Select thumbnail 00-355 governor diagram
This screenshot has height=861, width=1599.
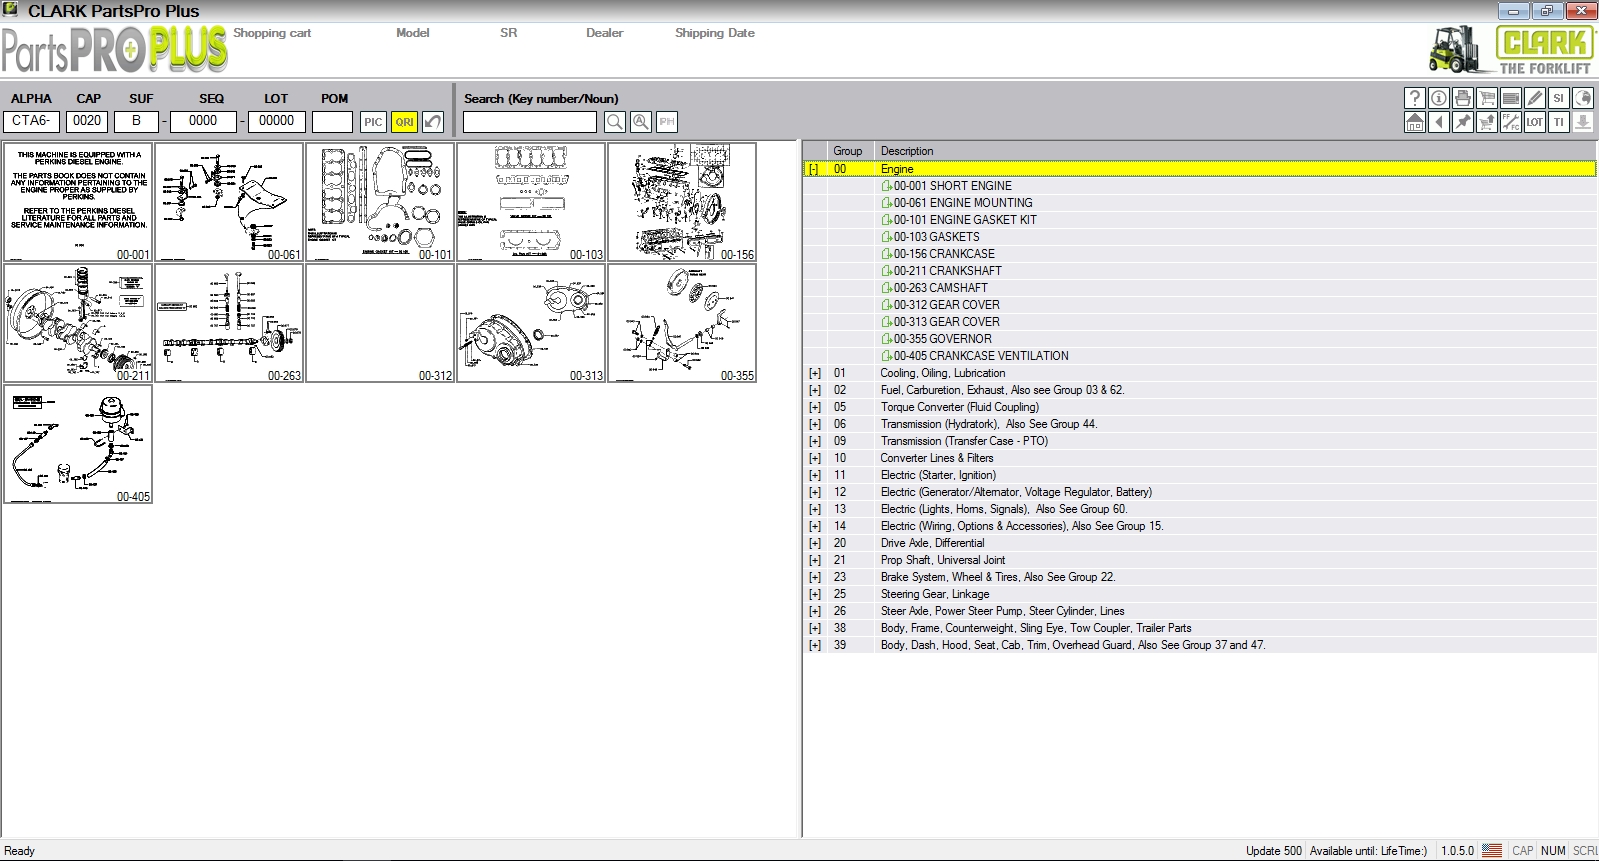682,323
